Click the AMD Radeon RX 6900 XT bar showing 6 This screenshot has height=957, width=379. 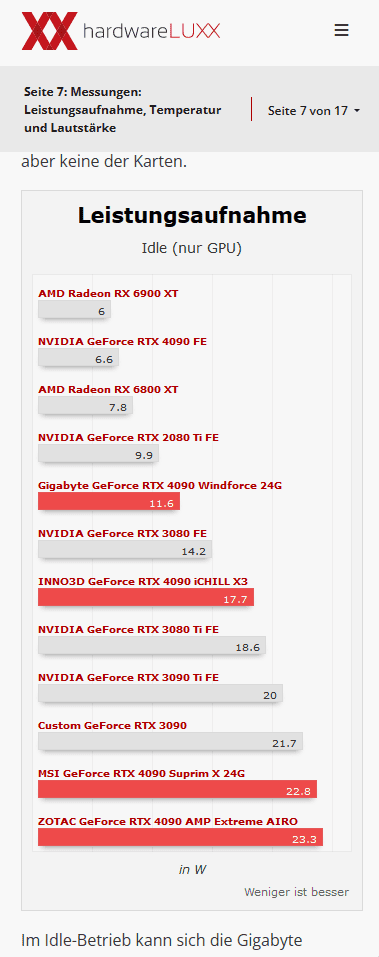[74, 309]
